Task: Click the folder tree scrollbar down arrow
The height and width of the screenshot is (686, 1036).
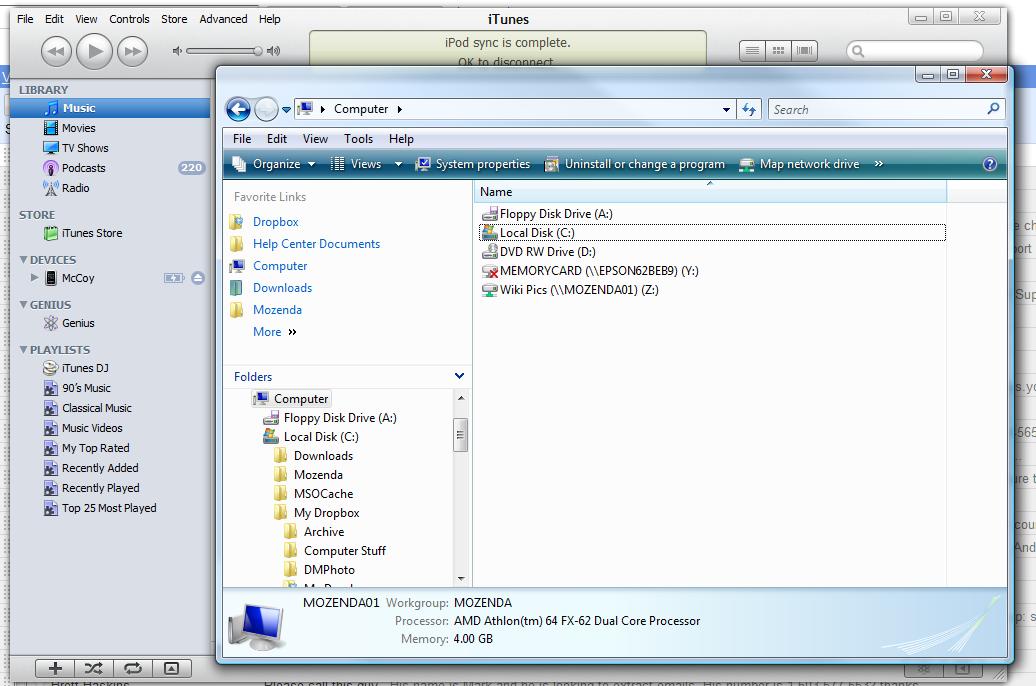Action: [x=461, y=579]
